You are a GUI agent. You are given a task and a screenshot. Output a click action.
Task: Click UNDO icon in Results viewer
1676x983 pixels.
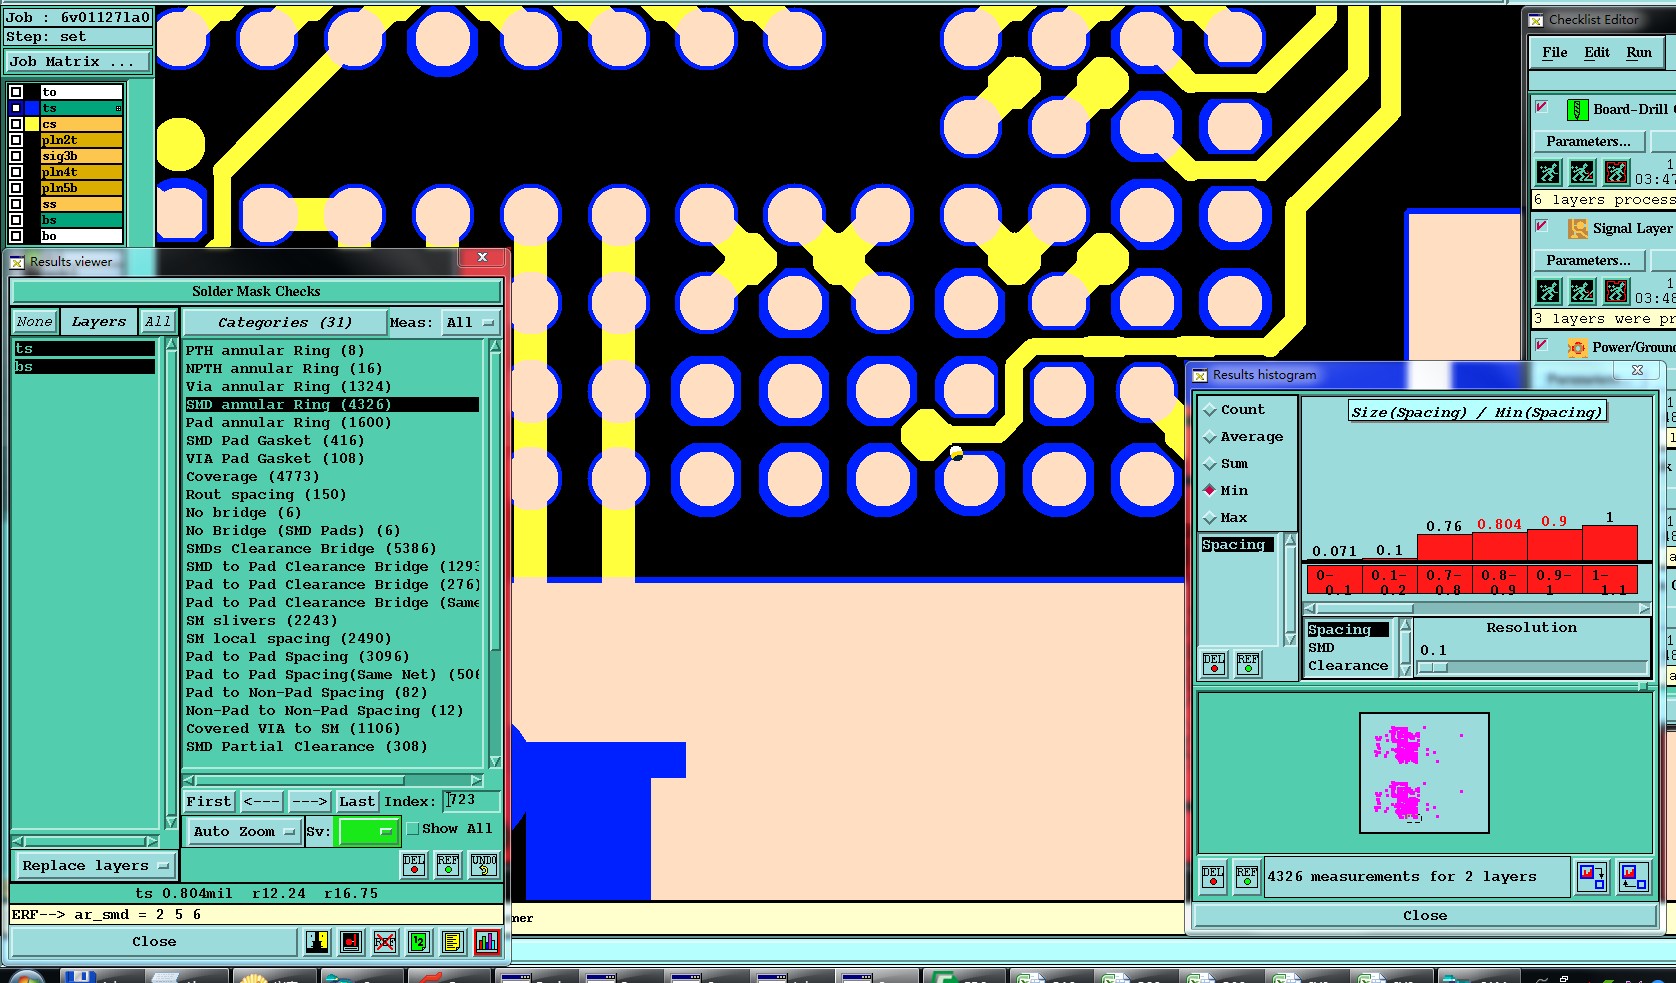(x=484, y=865)
